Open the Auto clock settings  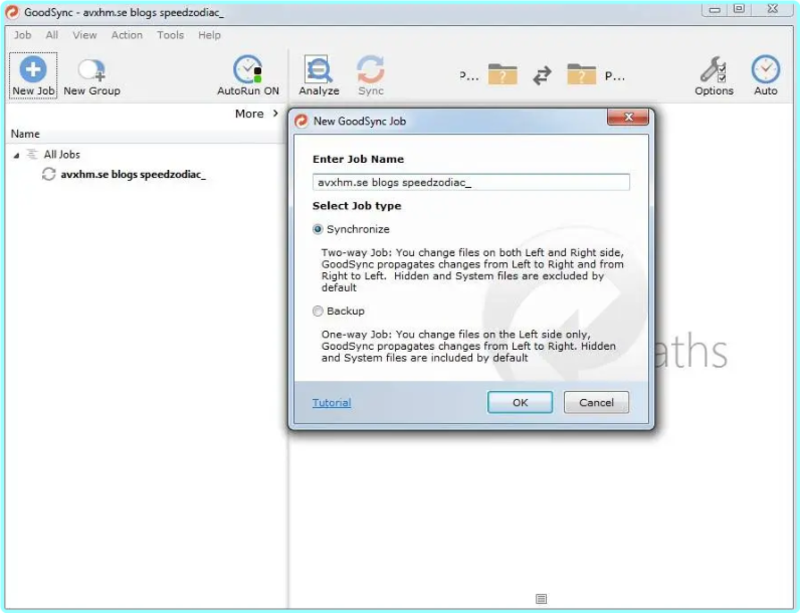point(765,69)
